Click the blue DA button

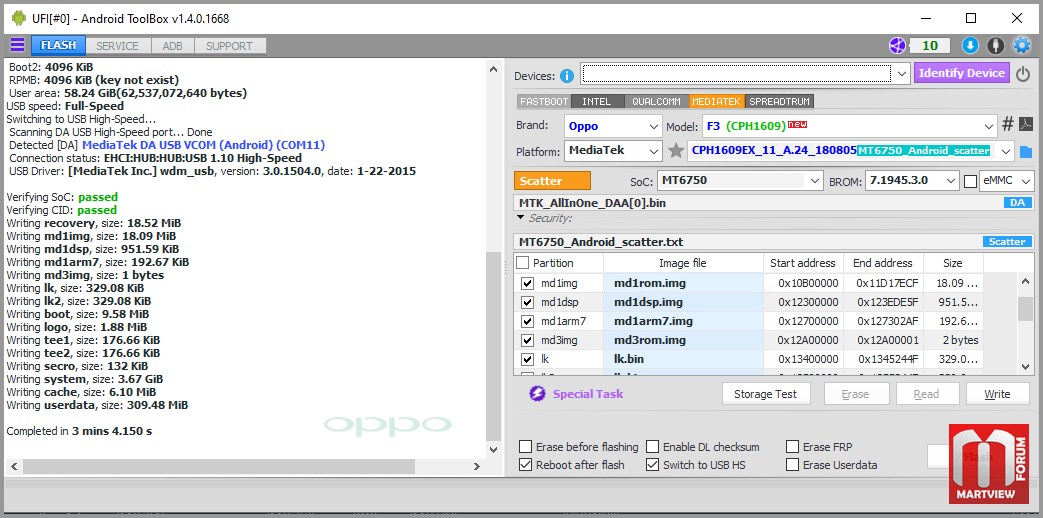[x=1017, y=203]
